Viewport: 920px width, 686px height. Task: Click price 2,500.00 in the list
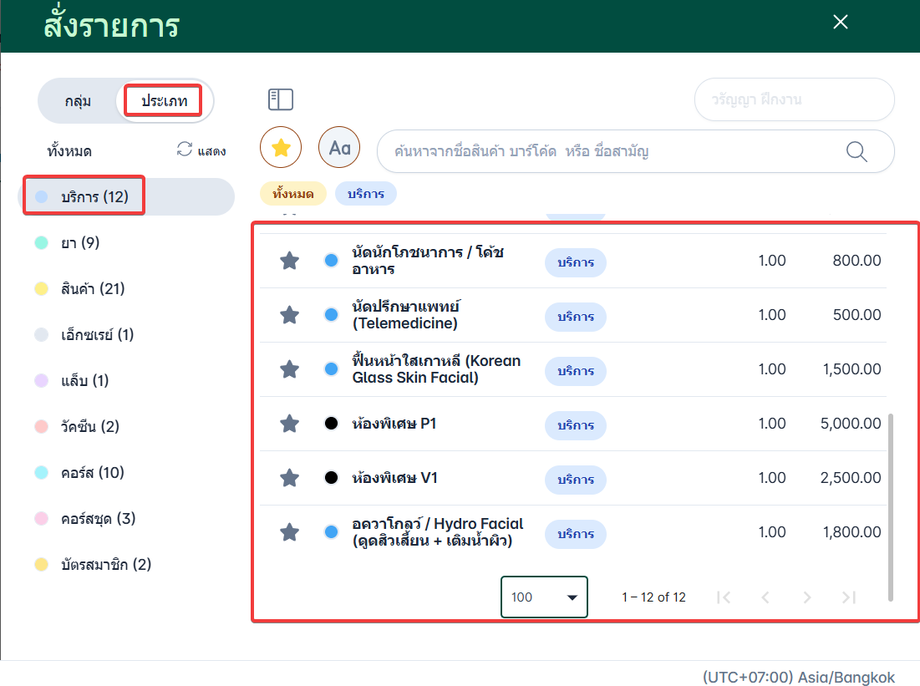pos(851,478)
